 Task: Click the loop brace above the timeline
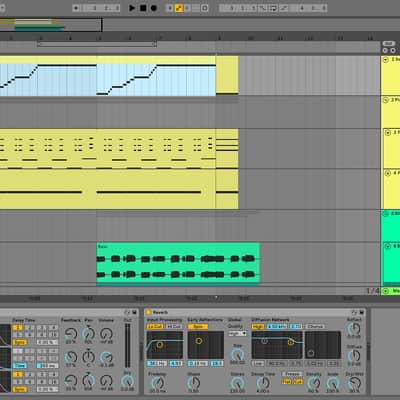(x=97, y=44)
